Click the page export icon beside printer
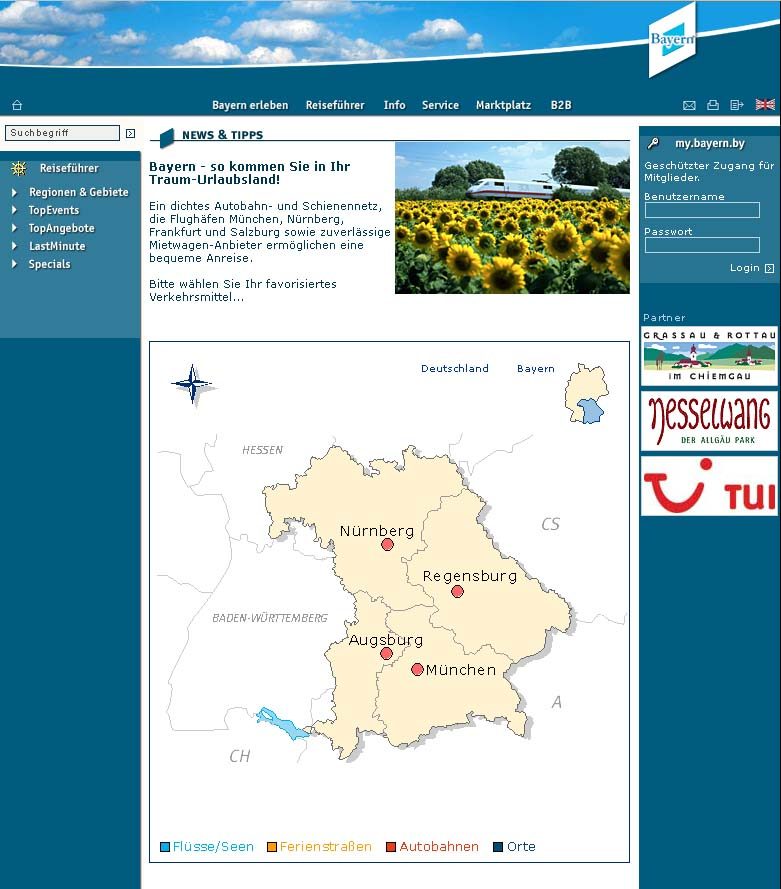The image size is (781, 889). click(737, 105)
